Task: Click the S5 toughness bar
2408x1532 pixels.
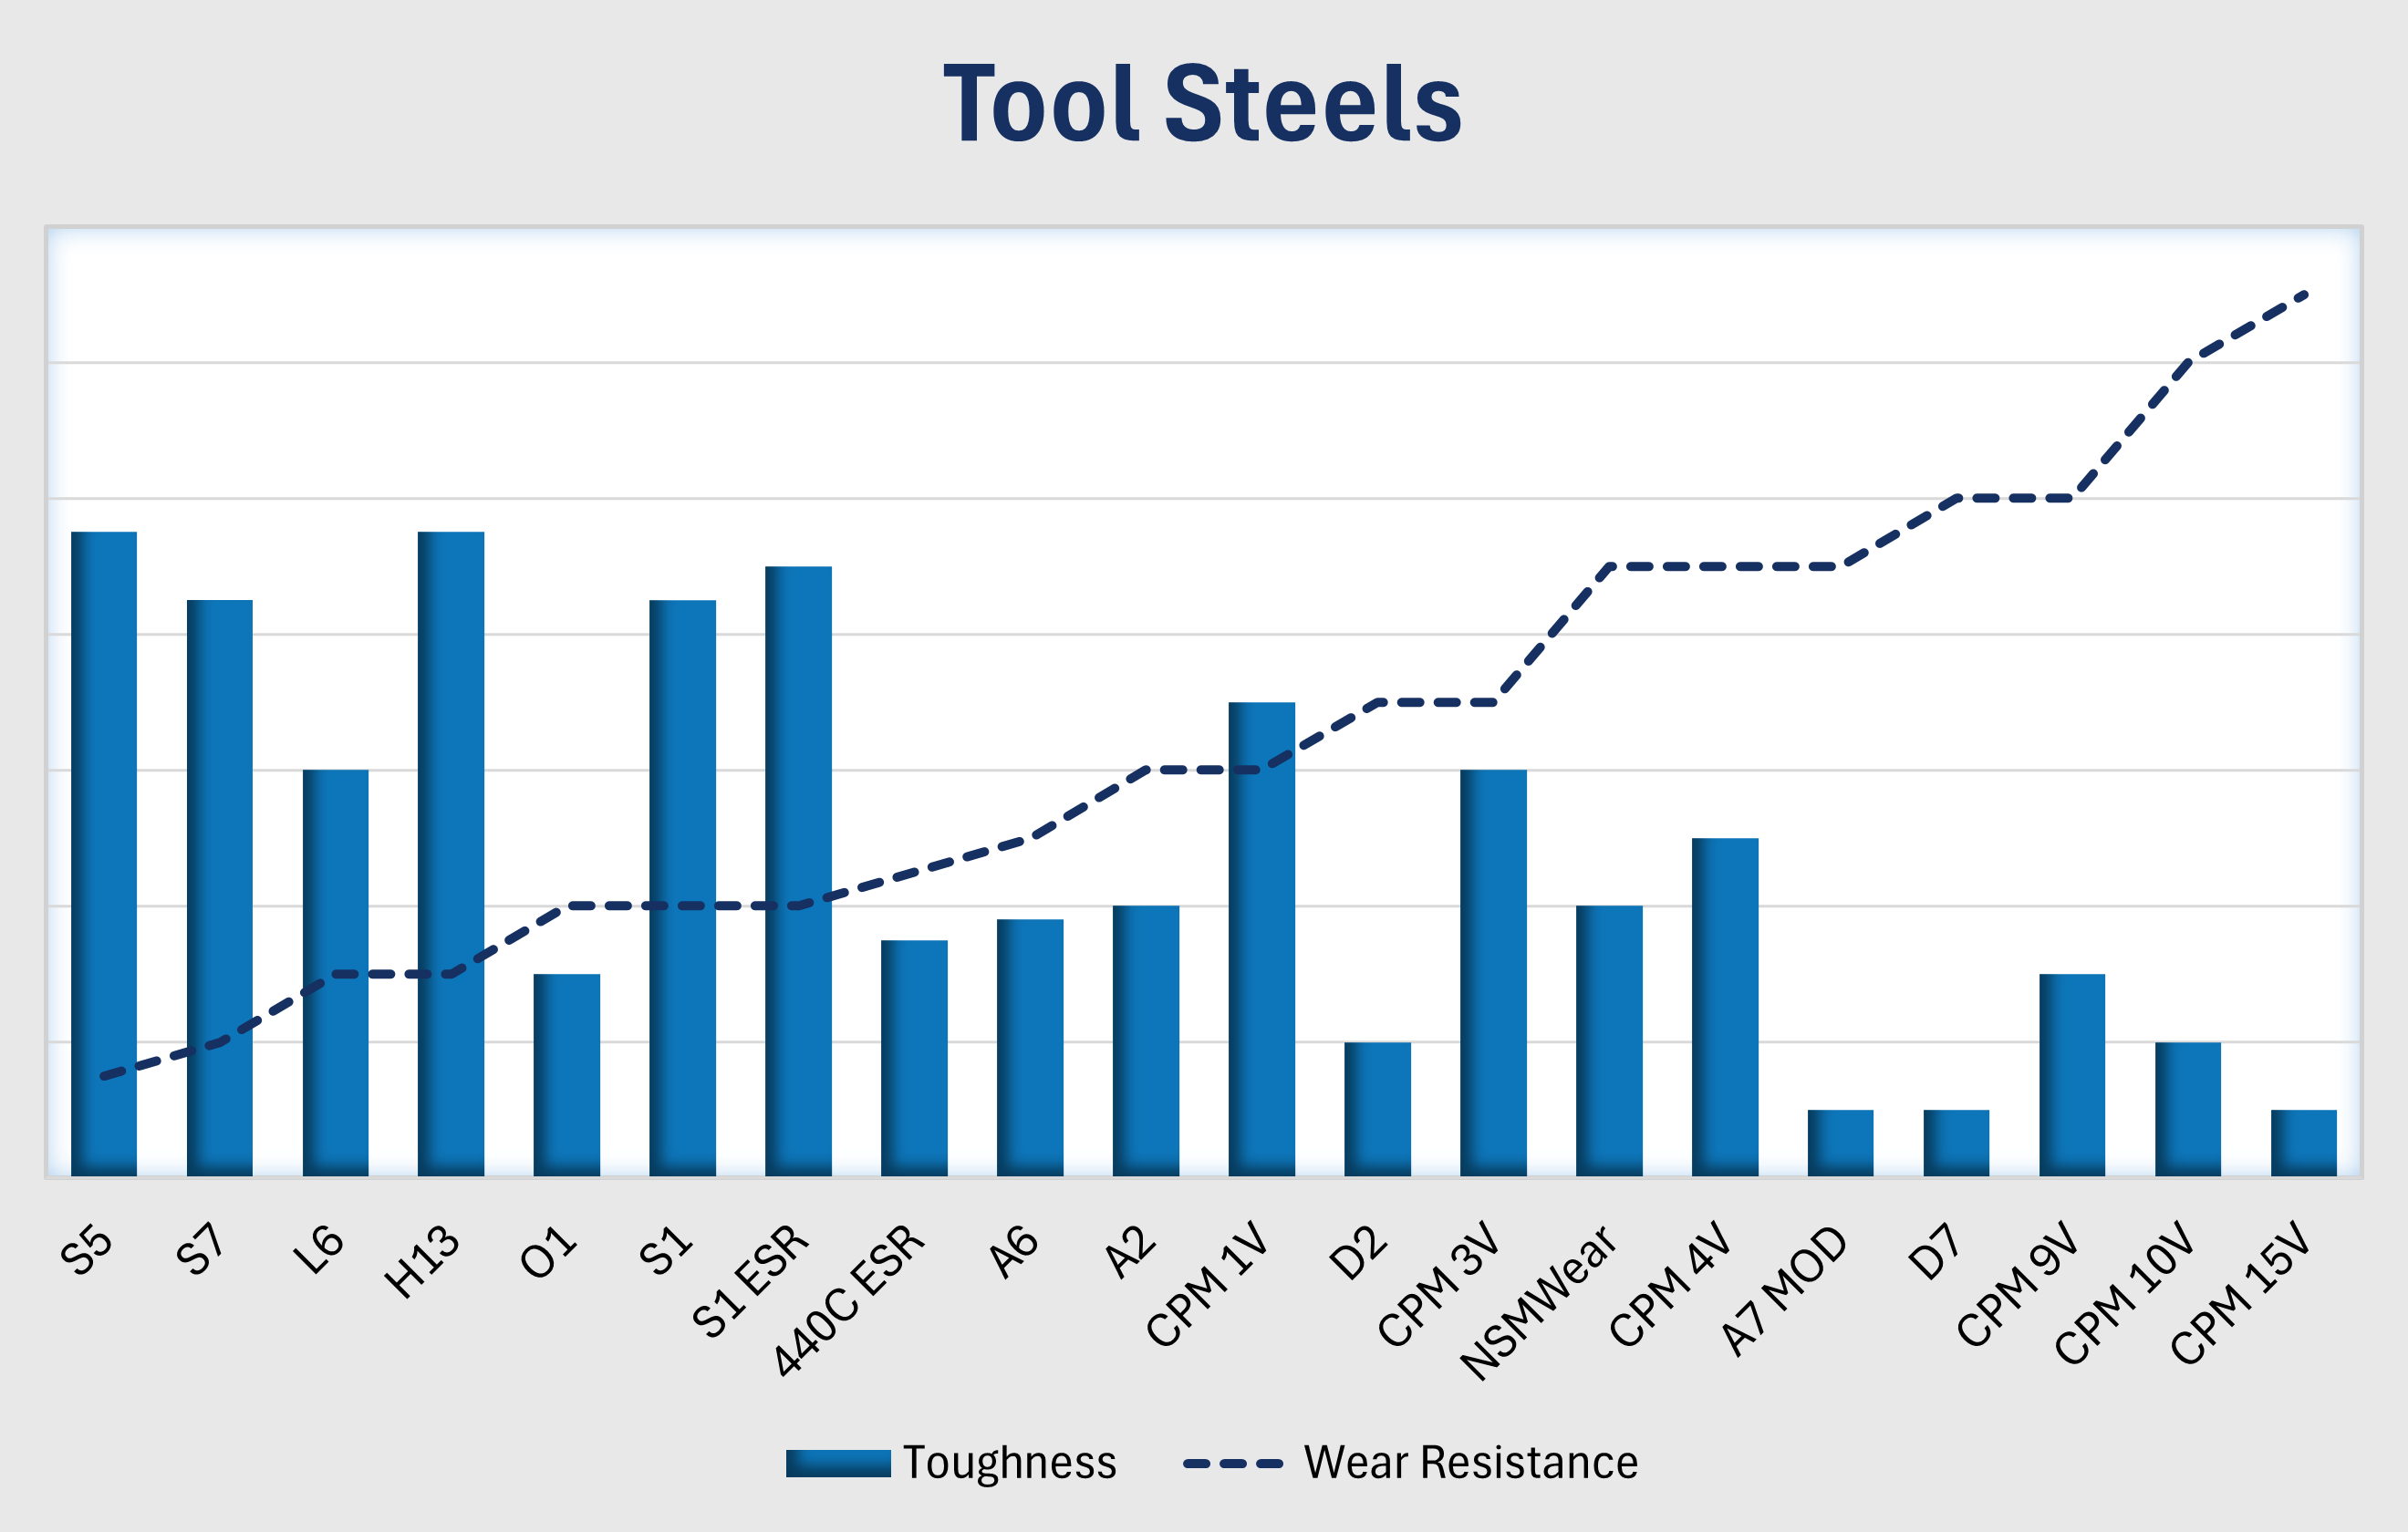Action: (104, 853)
